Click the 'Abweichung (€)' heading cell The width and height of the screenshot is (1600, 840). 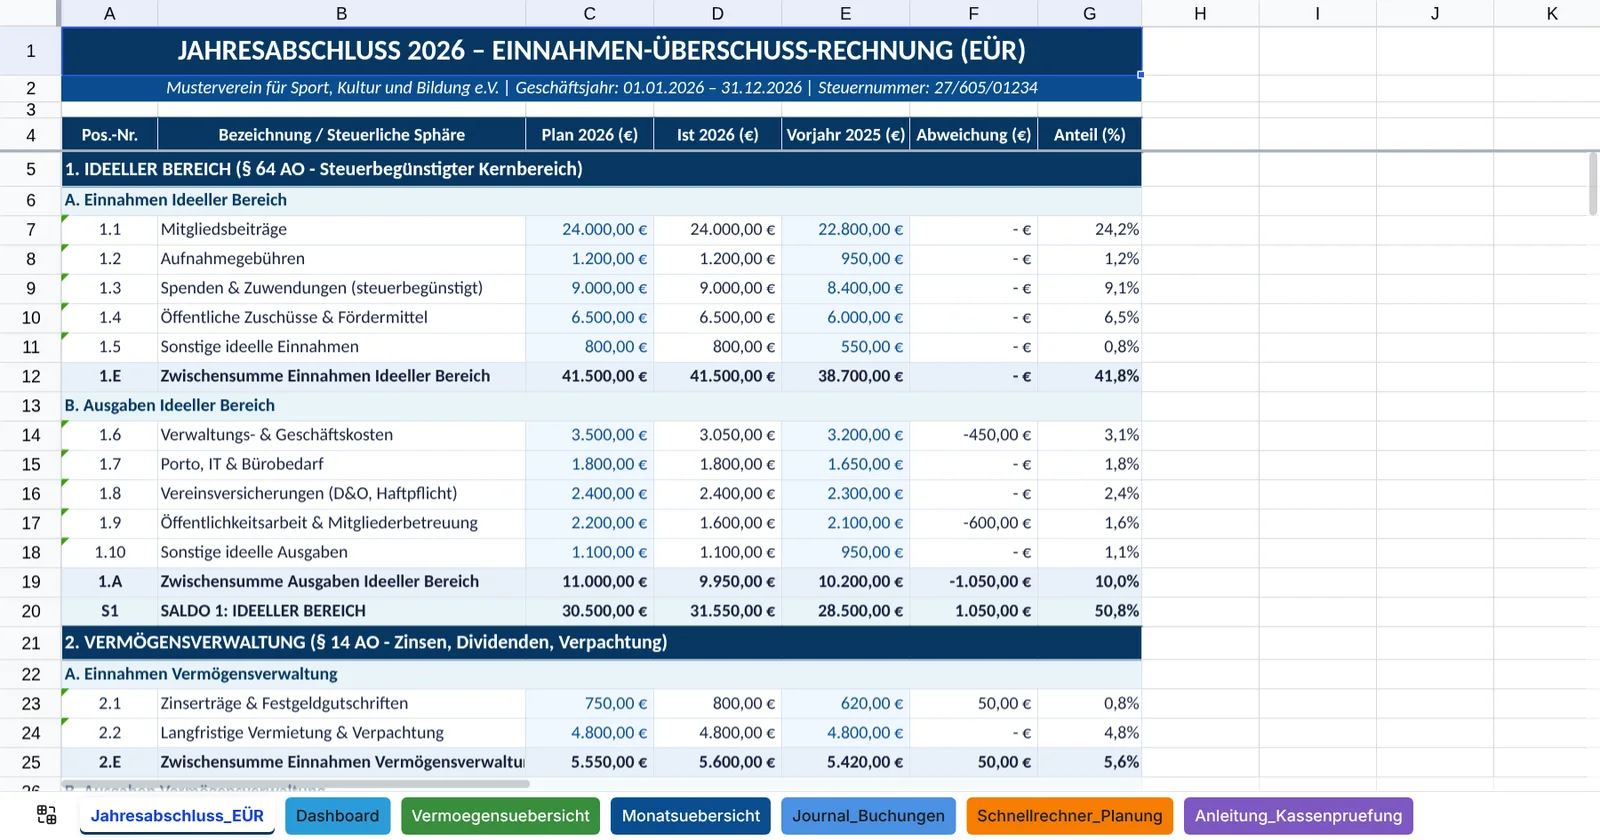tap(973, 134)
